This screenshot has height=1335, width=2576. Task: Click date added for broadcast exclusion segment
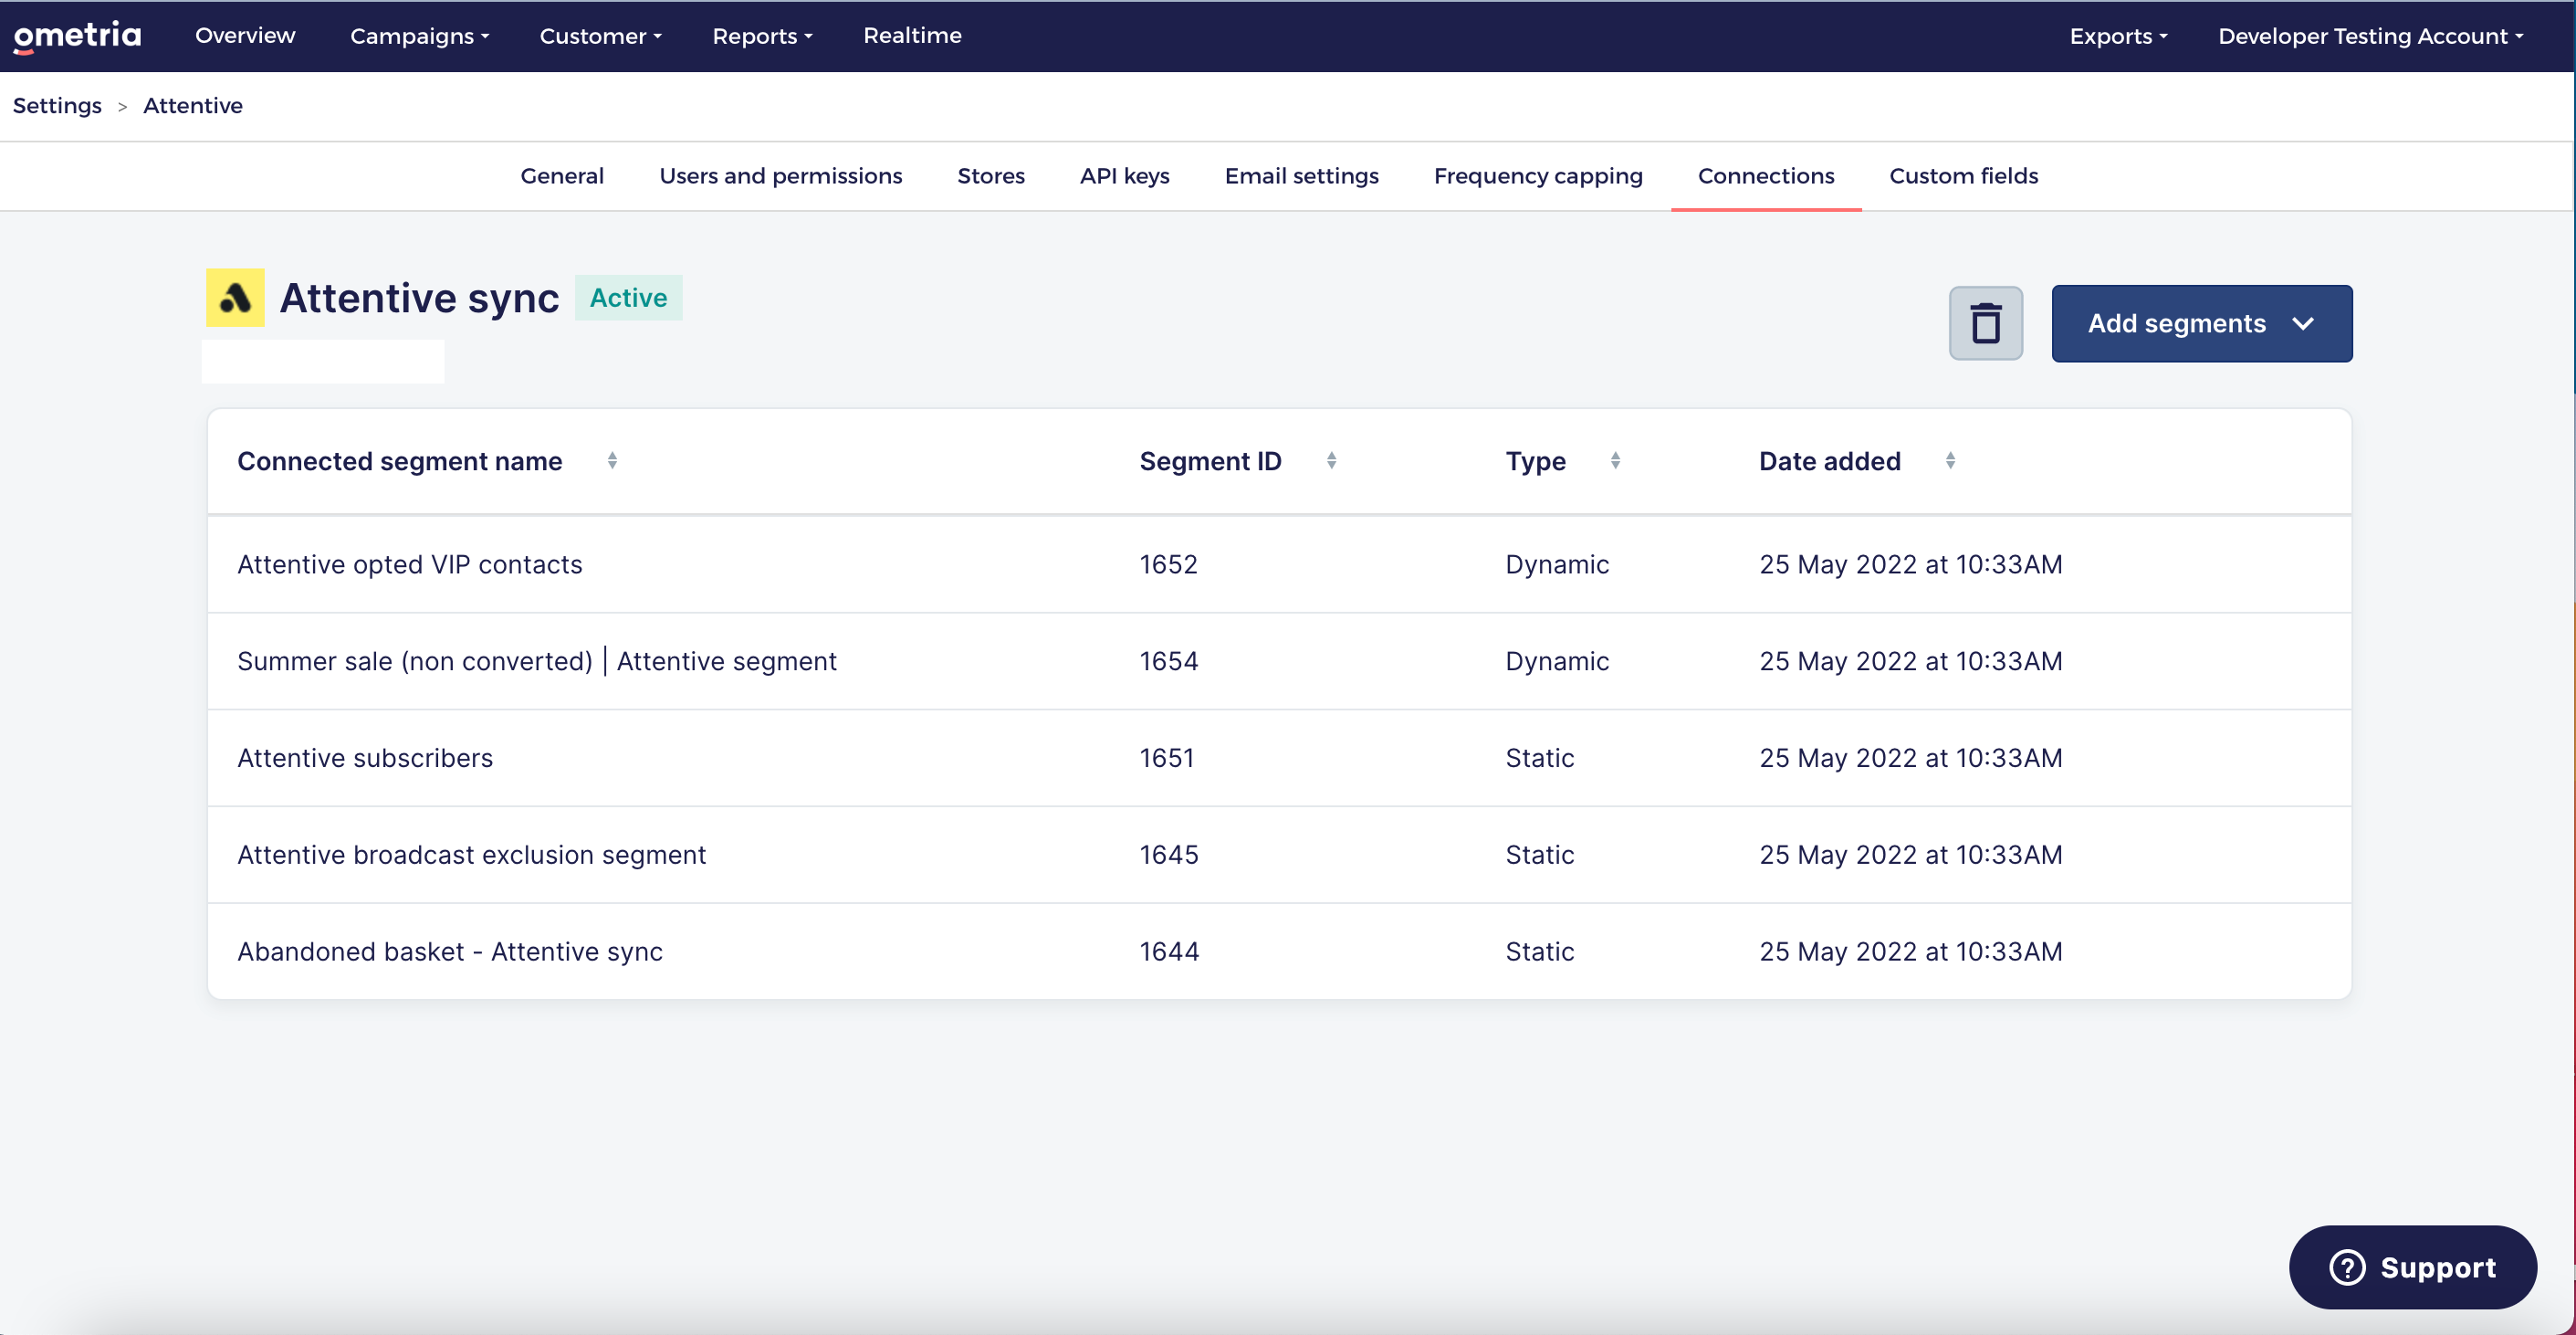1910,855
